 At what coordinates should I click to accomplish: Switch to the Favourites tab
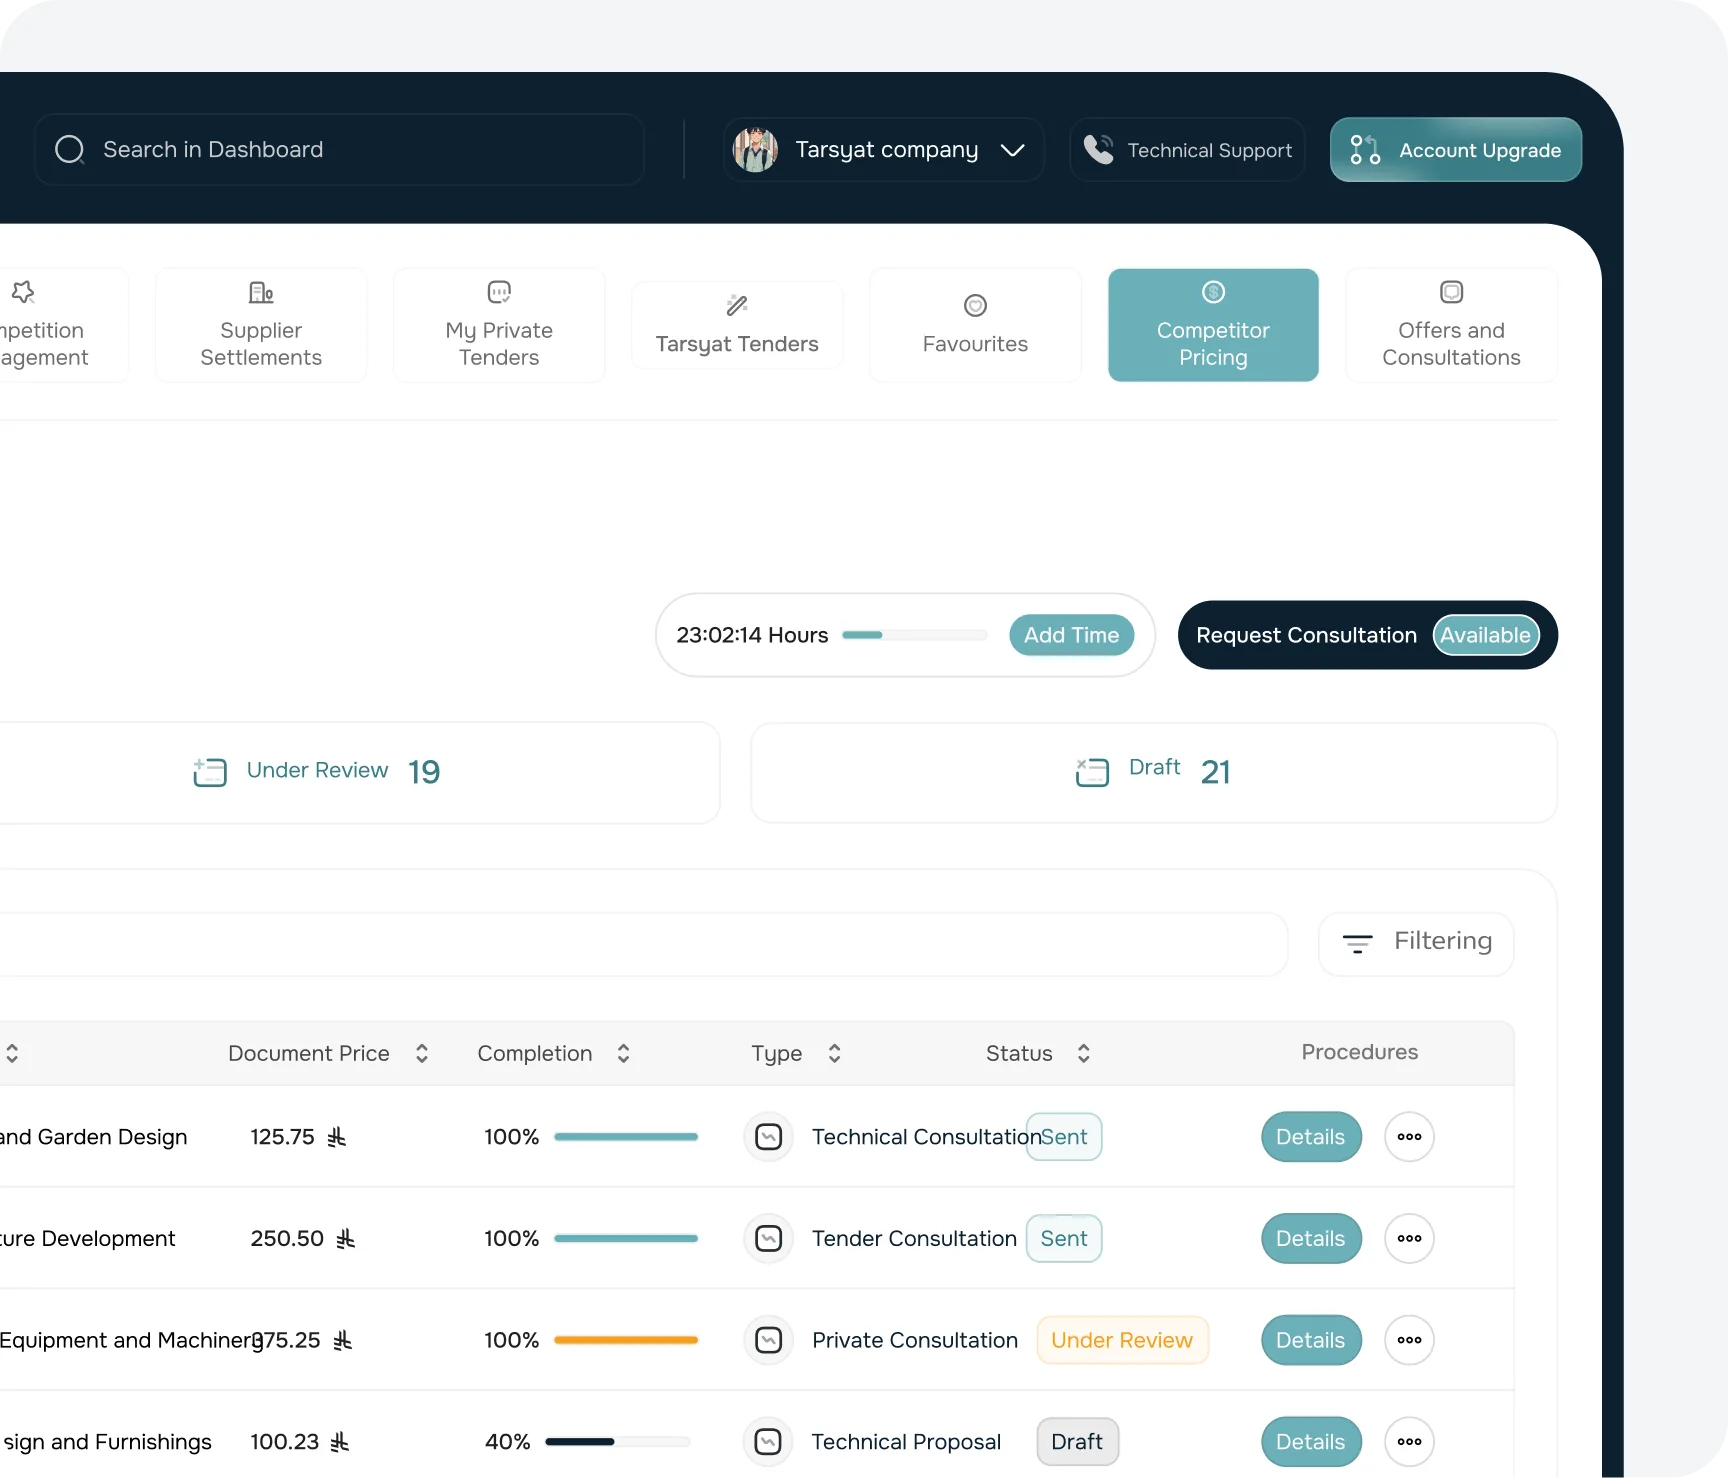coord(975,326)
